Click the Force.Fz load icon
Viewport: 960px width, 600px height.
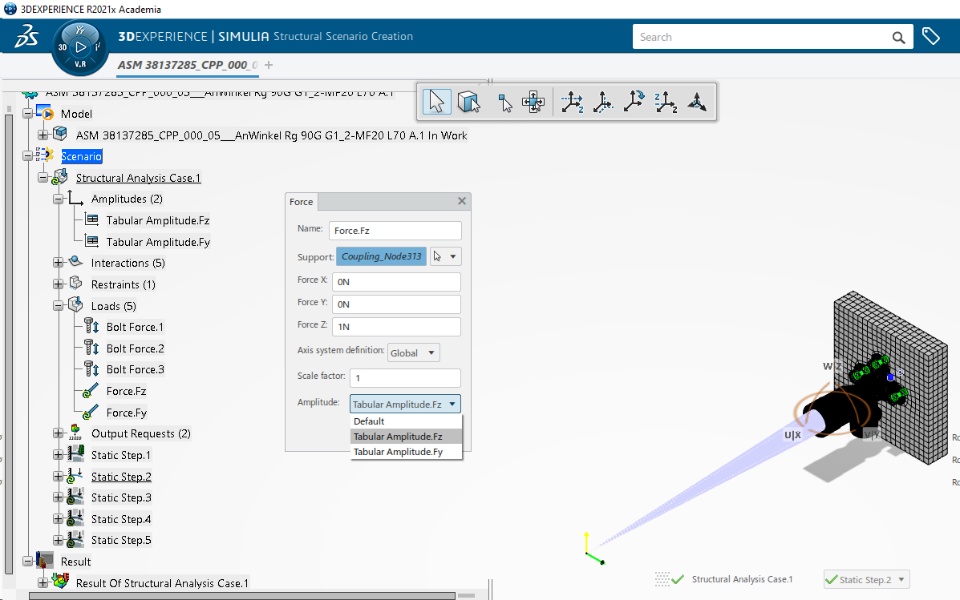(91, 391)
